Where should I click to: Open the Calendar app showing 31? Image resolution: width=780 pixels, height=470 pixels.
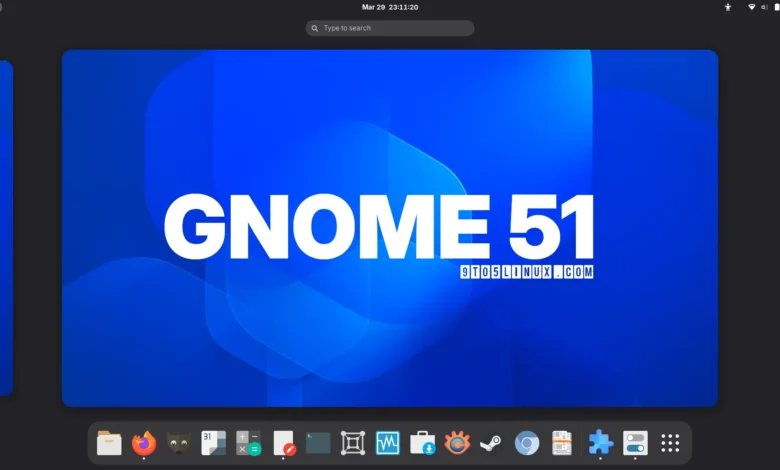pyautogui.click(x=213, y=443)
